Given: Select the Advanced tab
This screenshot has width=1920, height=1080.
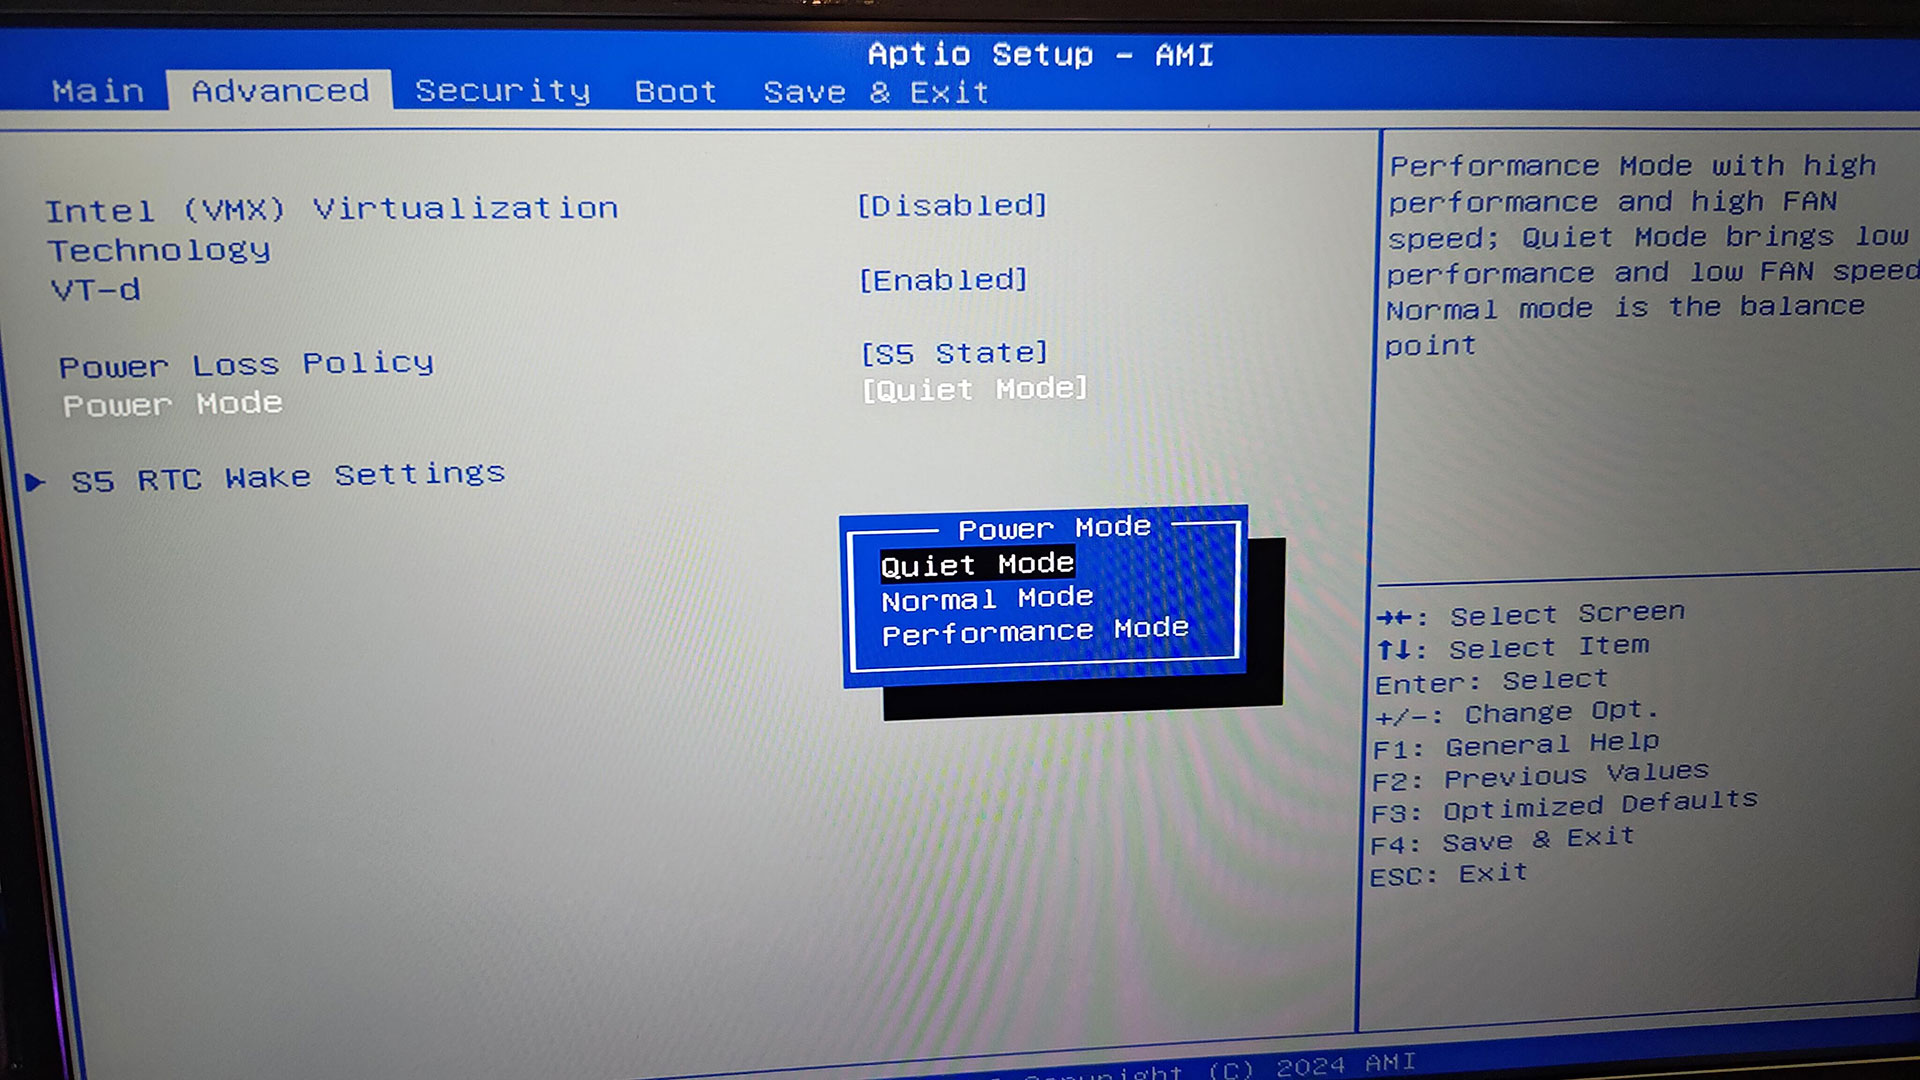Looking at the screenshot, I should click(280, 90).
